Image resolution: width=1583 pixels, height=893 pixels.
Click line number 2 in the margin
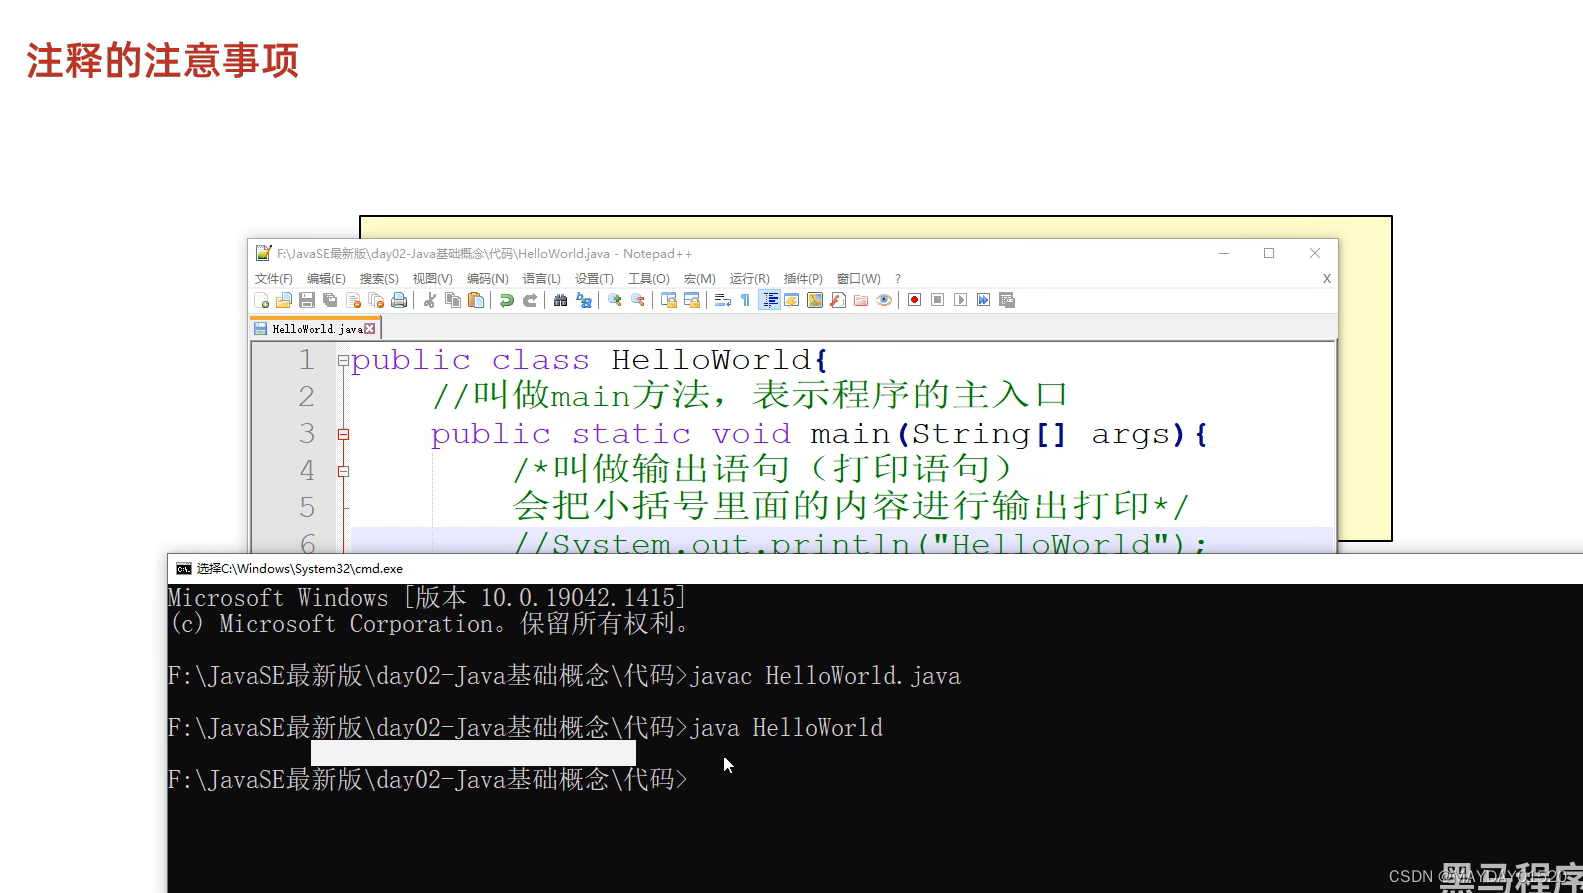click(x=306, y=397)
